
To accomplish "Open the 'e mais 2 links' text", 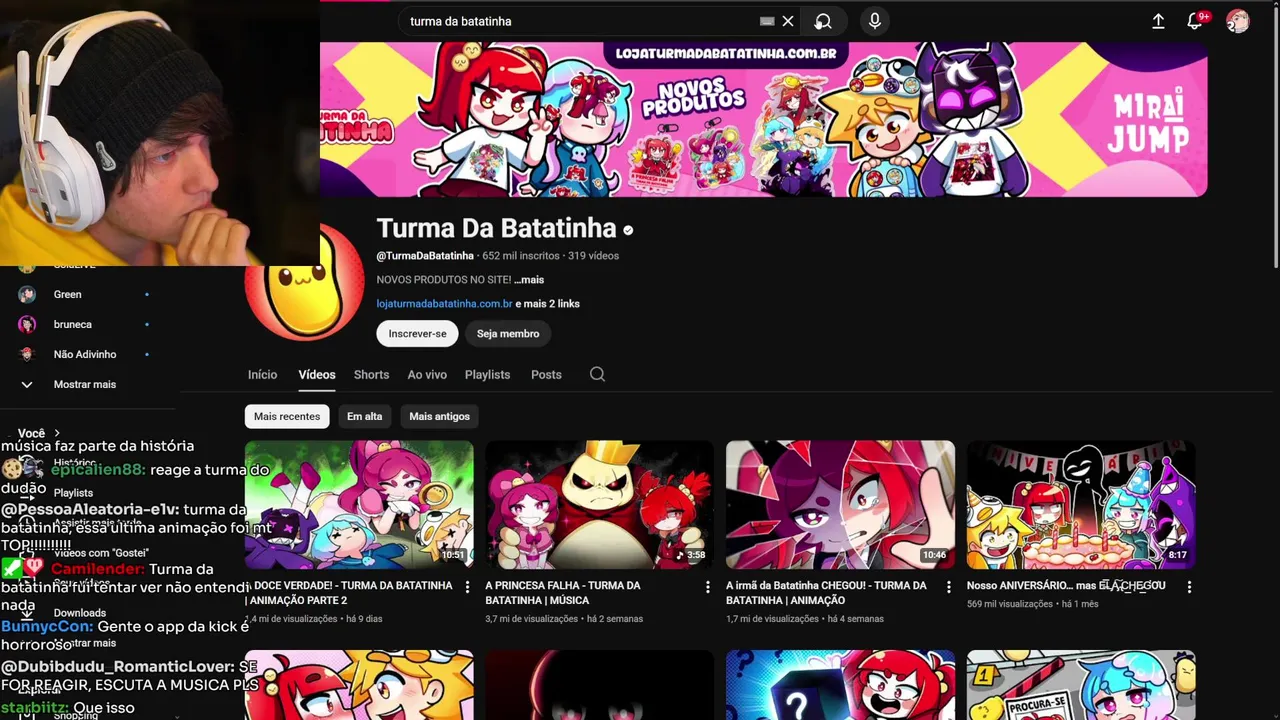I will (x=547, y=304).
